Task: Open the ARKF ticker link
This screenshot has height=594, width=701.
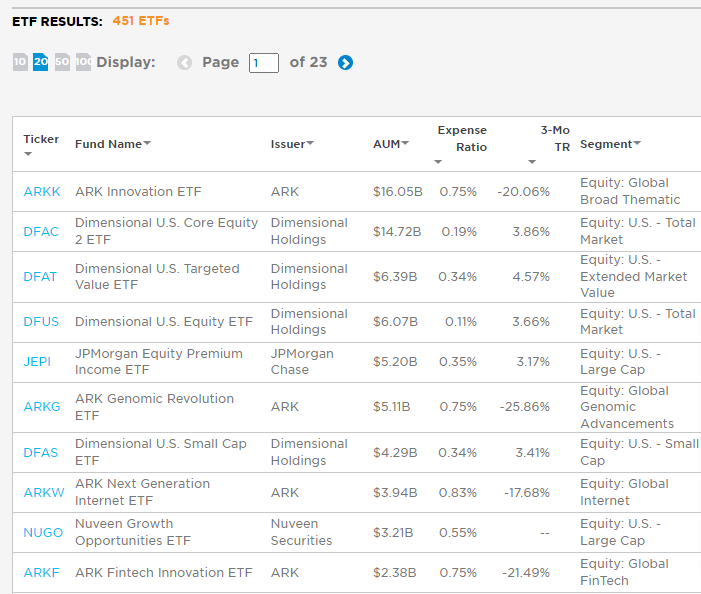Action: pyautogui.click(x=42, y=573)
